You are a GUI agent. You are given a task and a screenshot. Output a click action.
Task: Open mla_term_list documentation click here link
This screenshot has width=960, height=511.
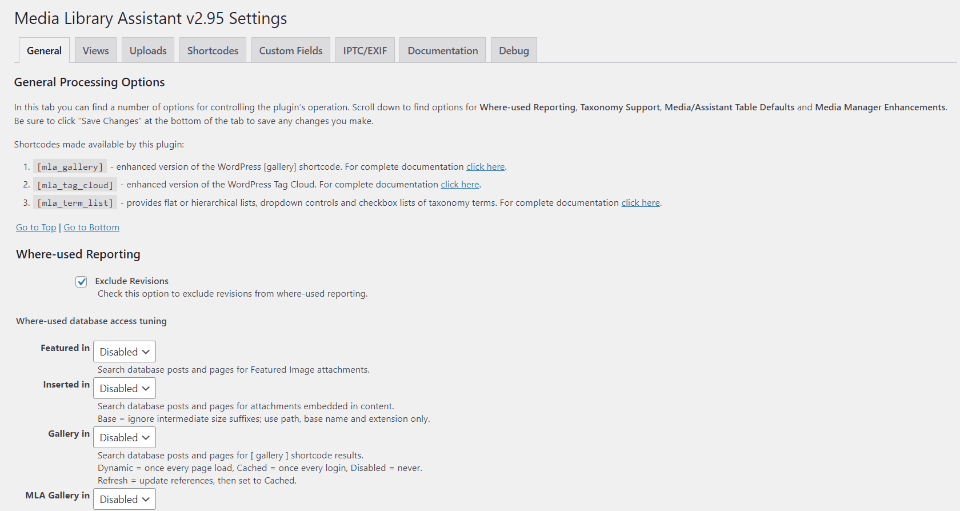tap(641, 203)
